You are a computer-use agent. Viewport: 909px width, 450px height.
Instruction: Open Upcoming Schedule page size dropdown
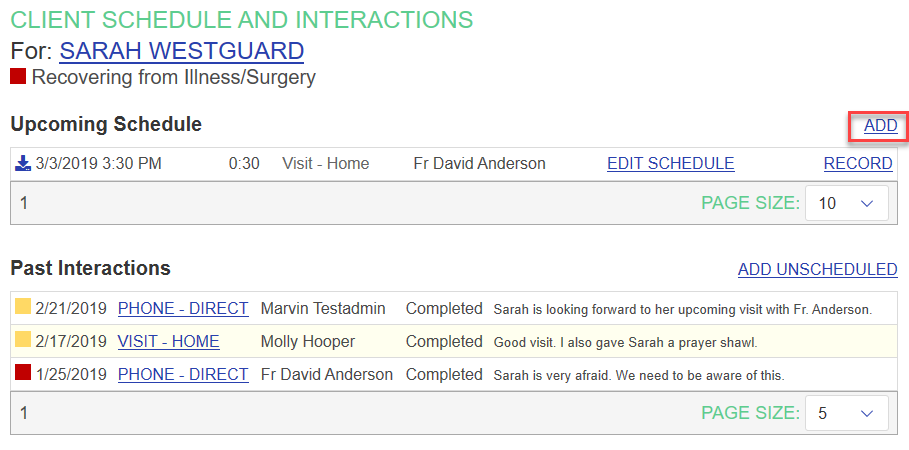(x=846, y=203)
